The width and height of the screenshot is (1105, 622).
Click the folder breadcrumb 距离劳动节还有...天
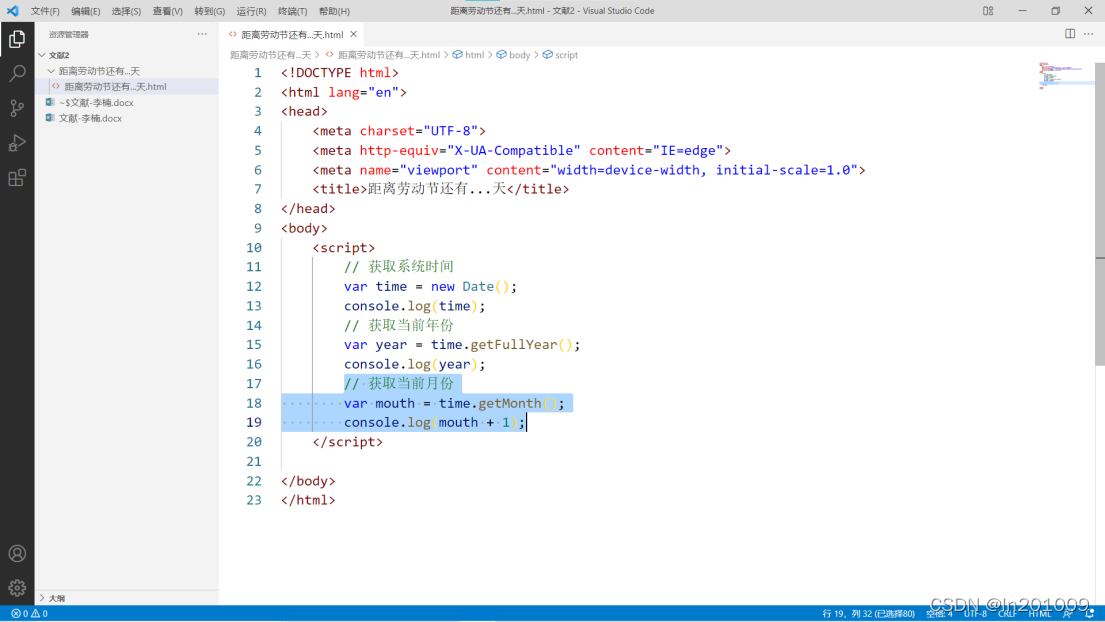[x=271, y=55]
